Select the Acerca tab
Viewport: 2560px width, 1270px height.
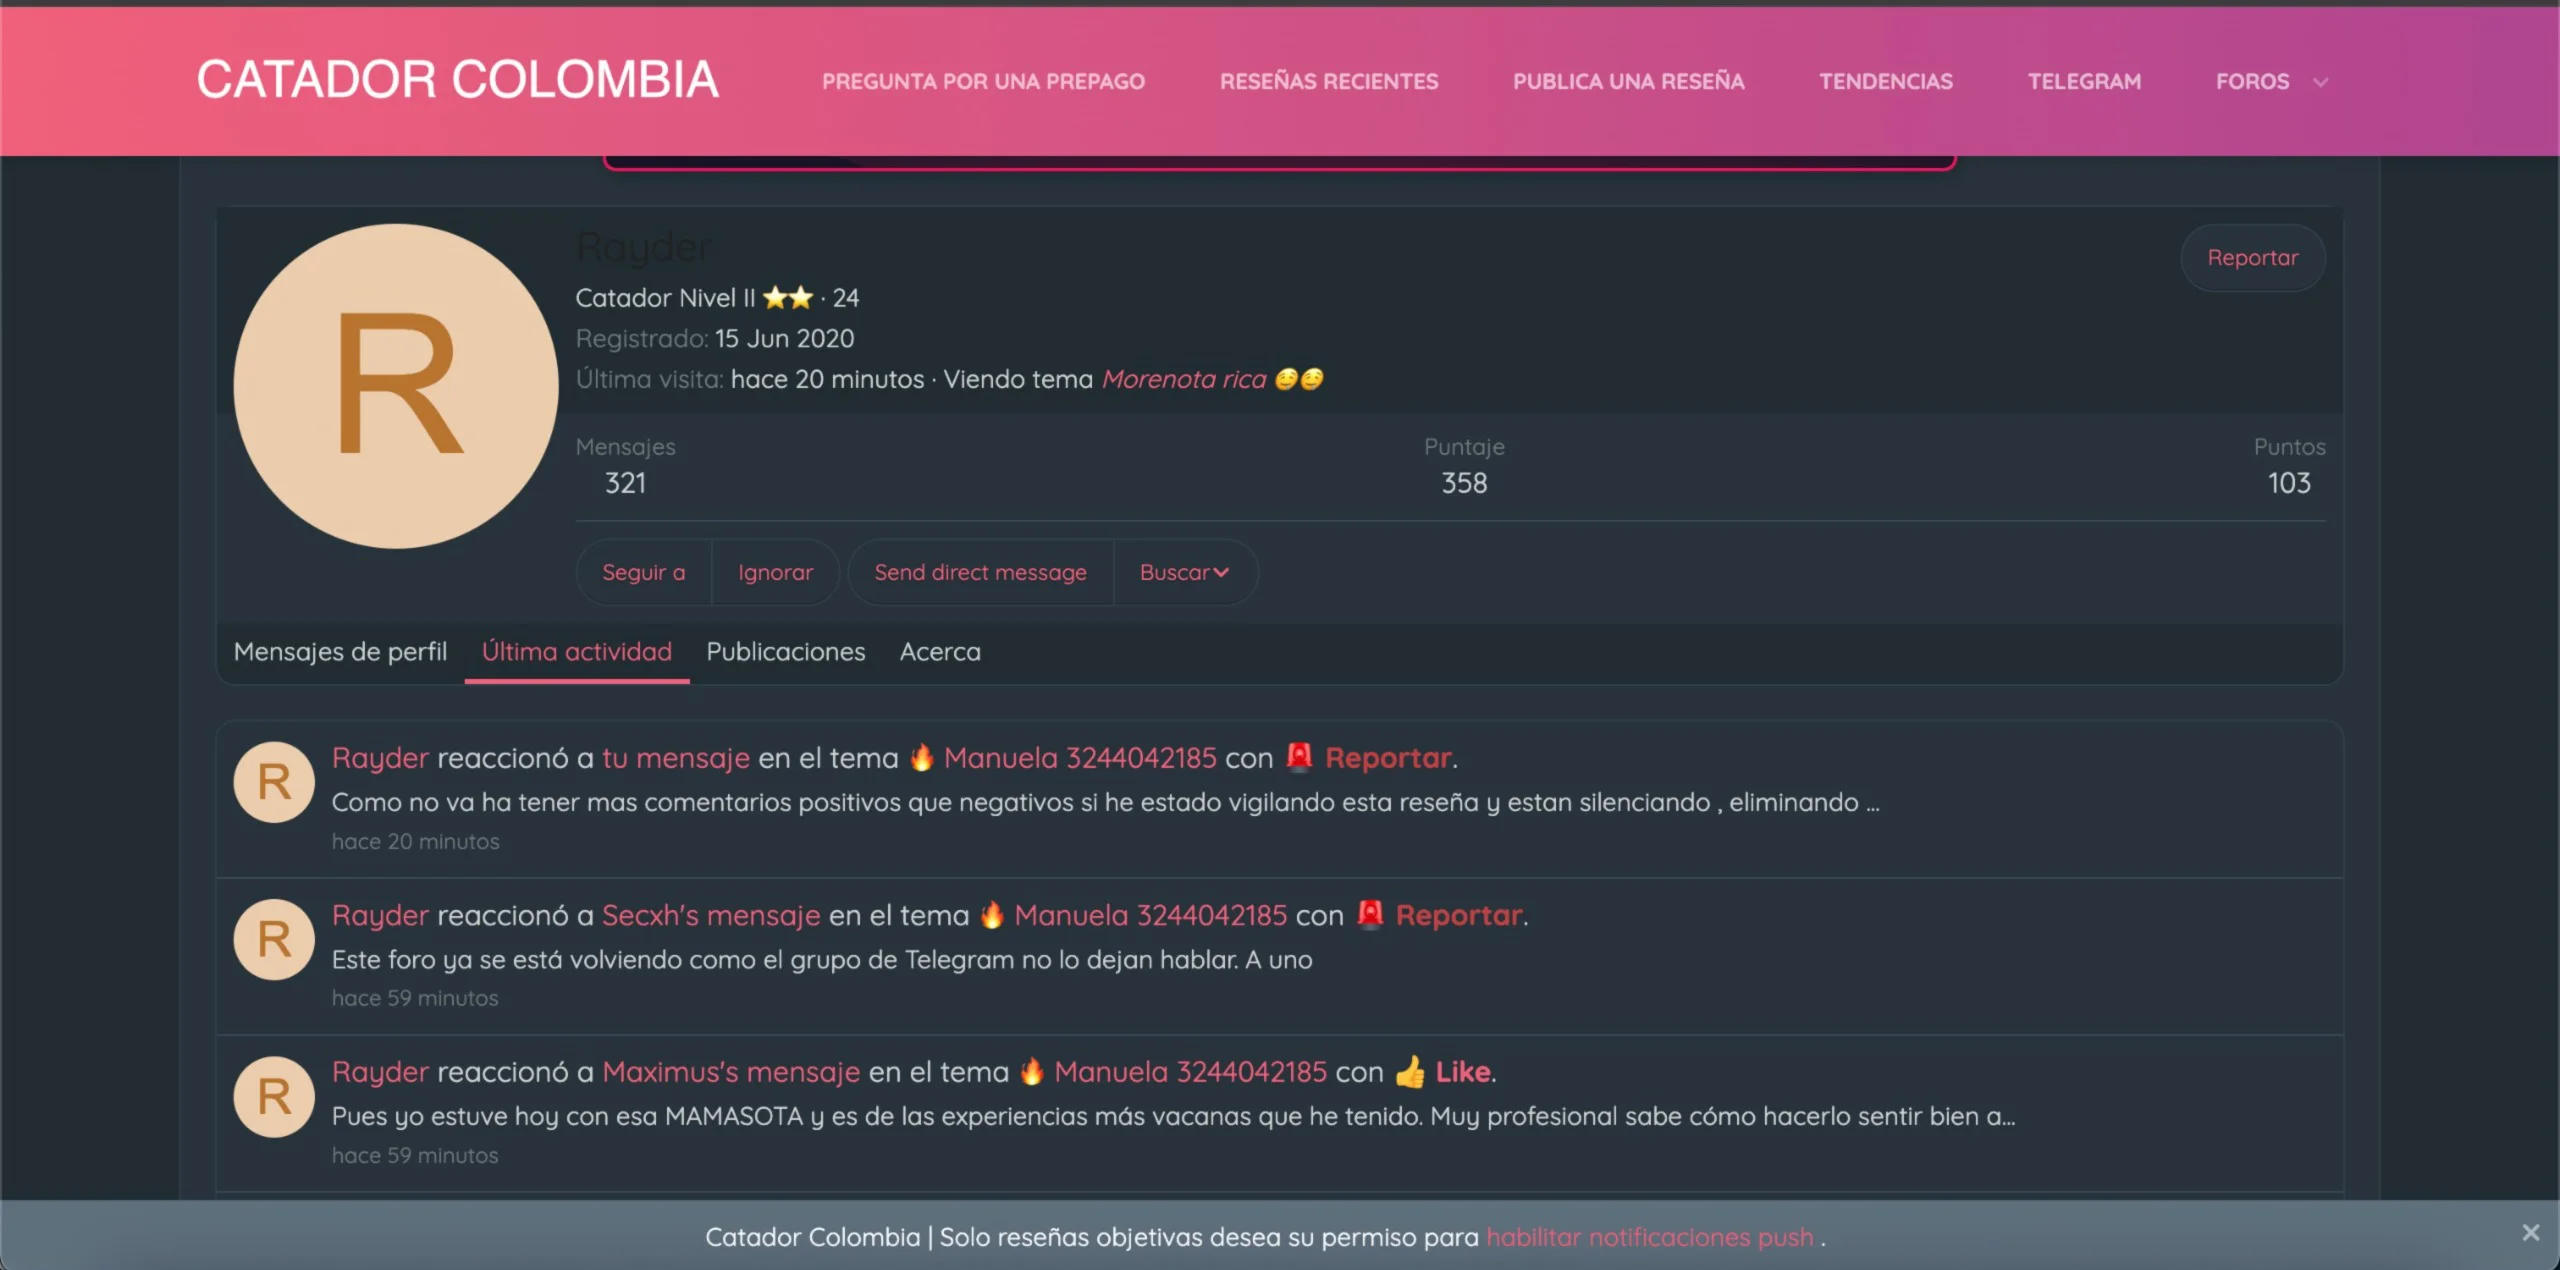click(940, 652)
